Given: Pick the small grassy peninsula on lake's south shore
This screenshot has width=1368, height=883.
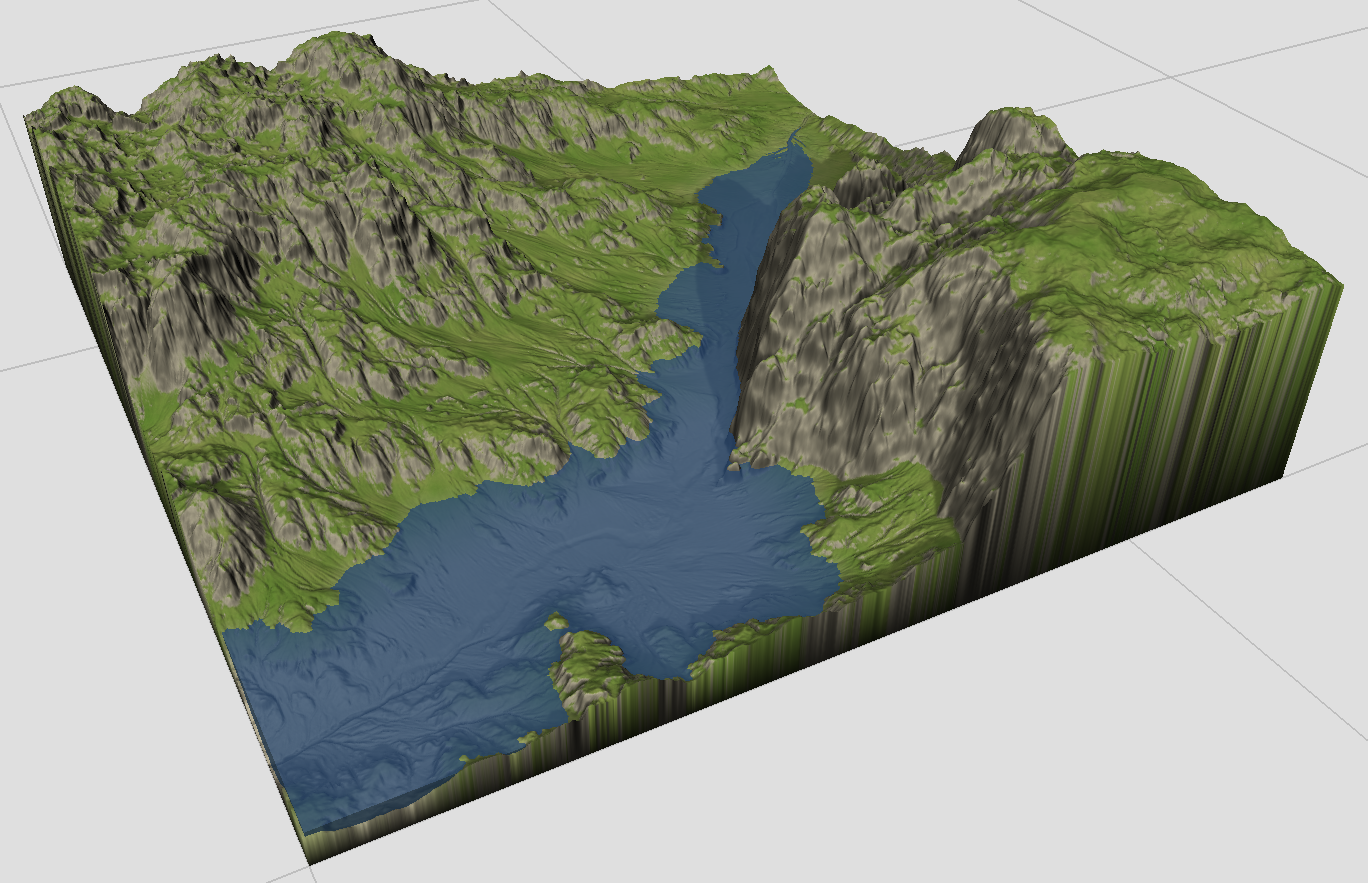Looking at the screenshot, I should coord(590,665).
